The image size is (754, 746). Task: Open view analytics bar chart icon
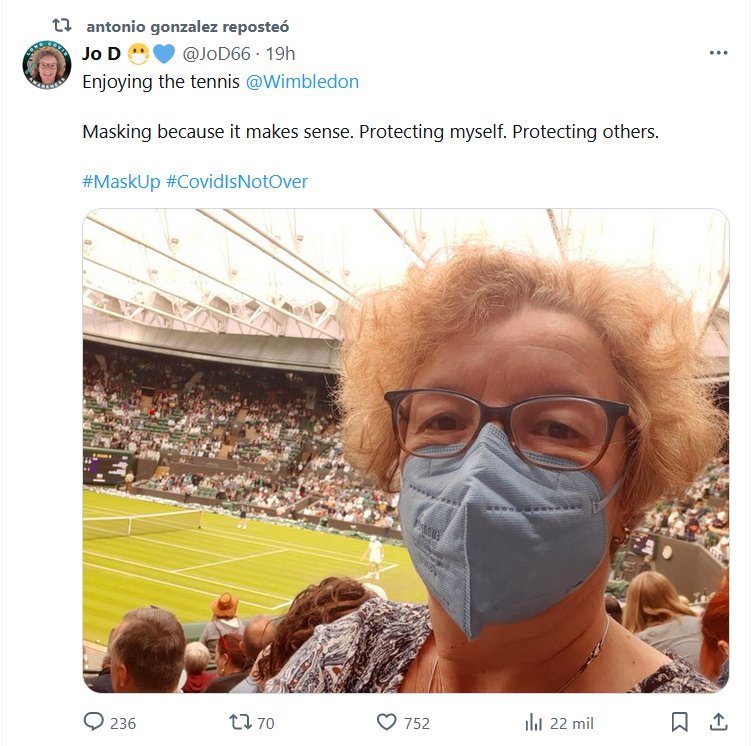pos(534,722)
